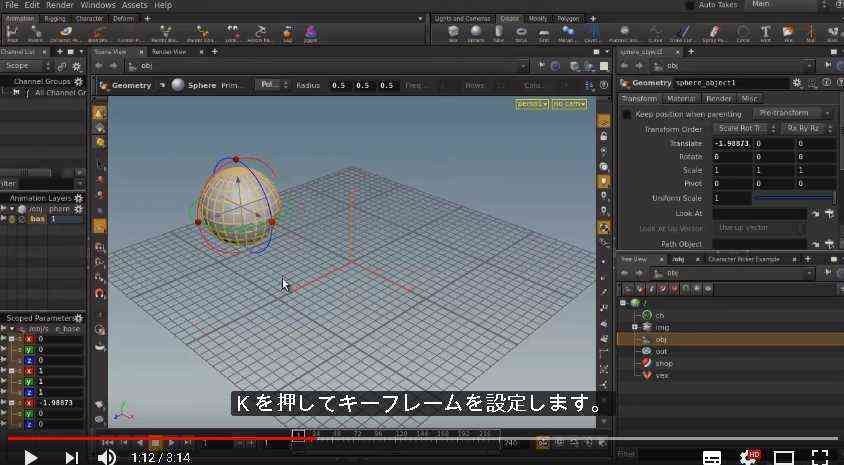Skip to next YouTube video
844x465 pixels.
[x=71, y=458]
